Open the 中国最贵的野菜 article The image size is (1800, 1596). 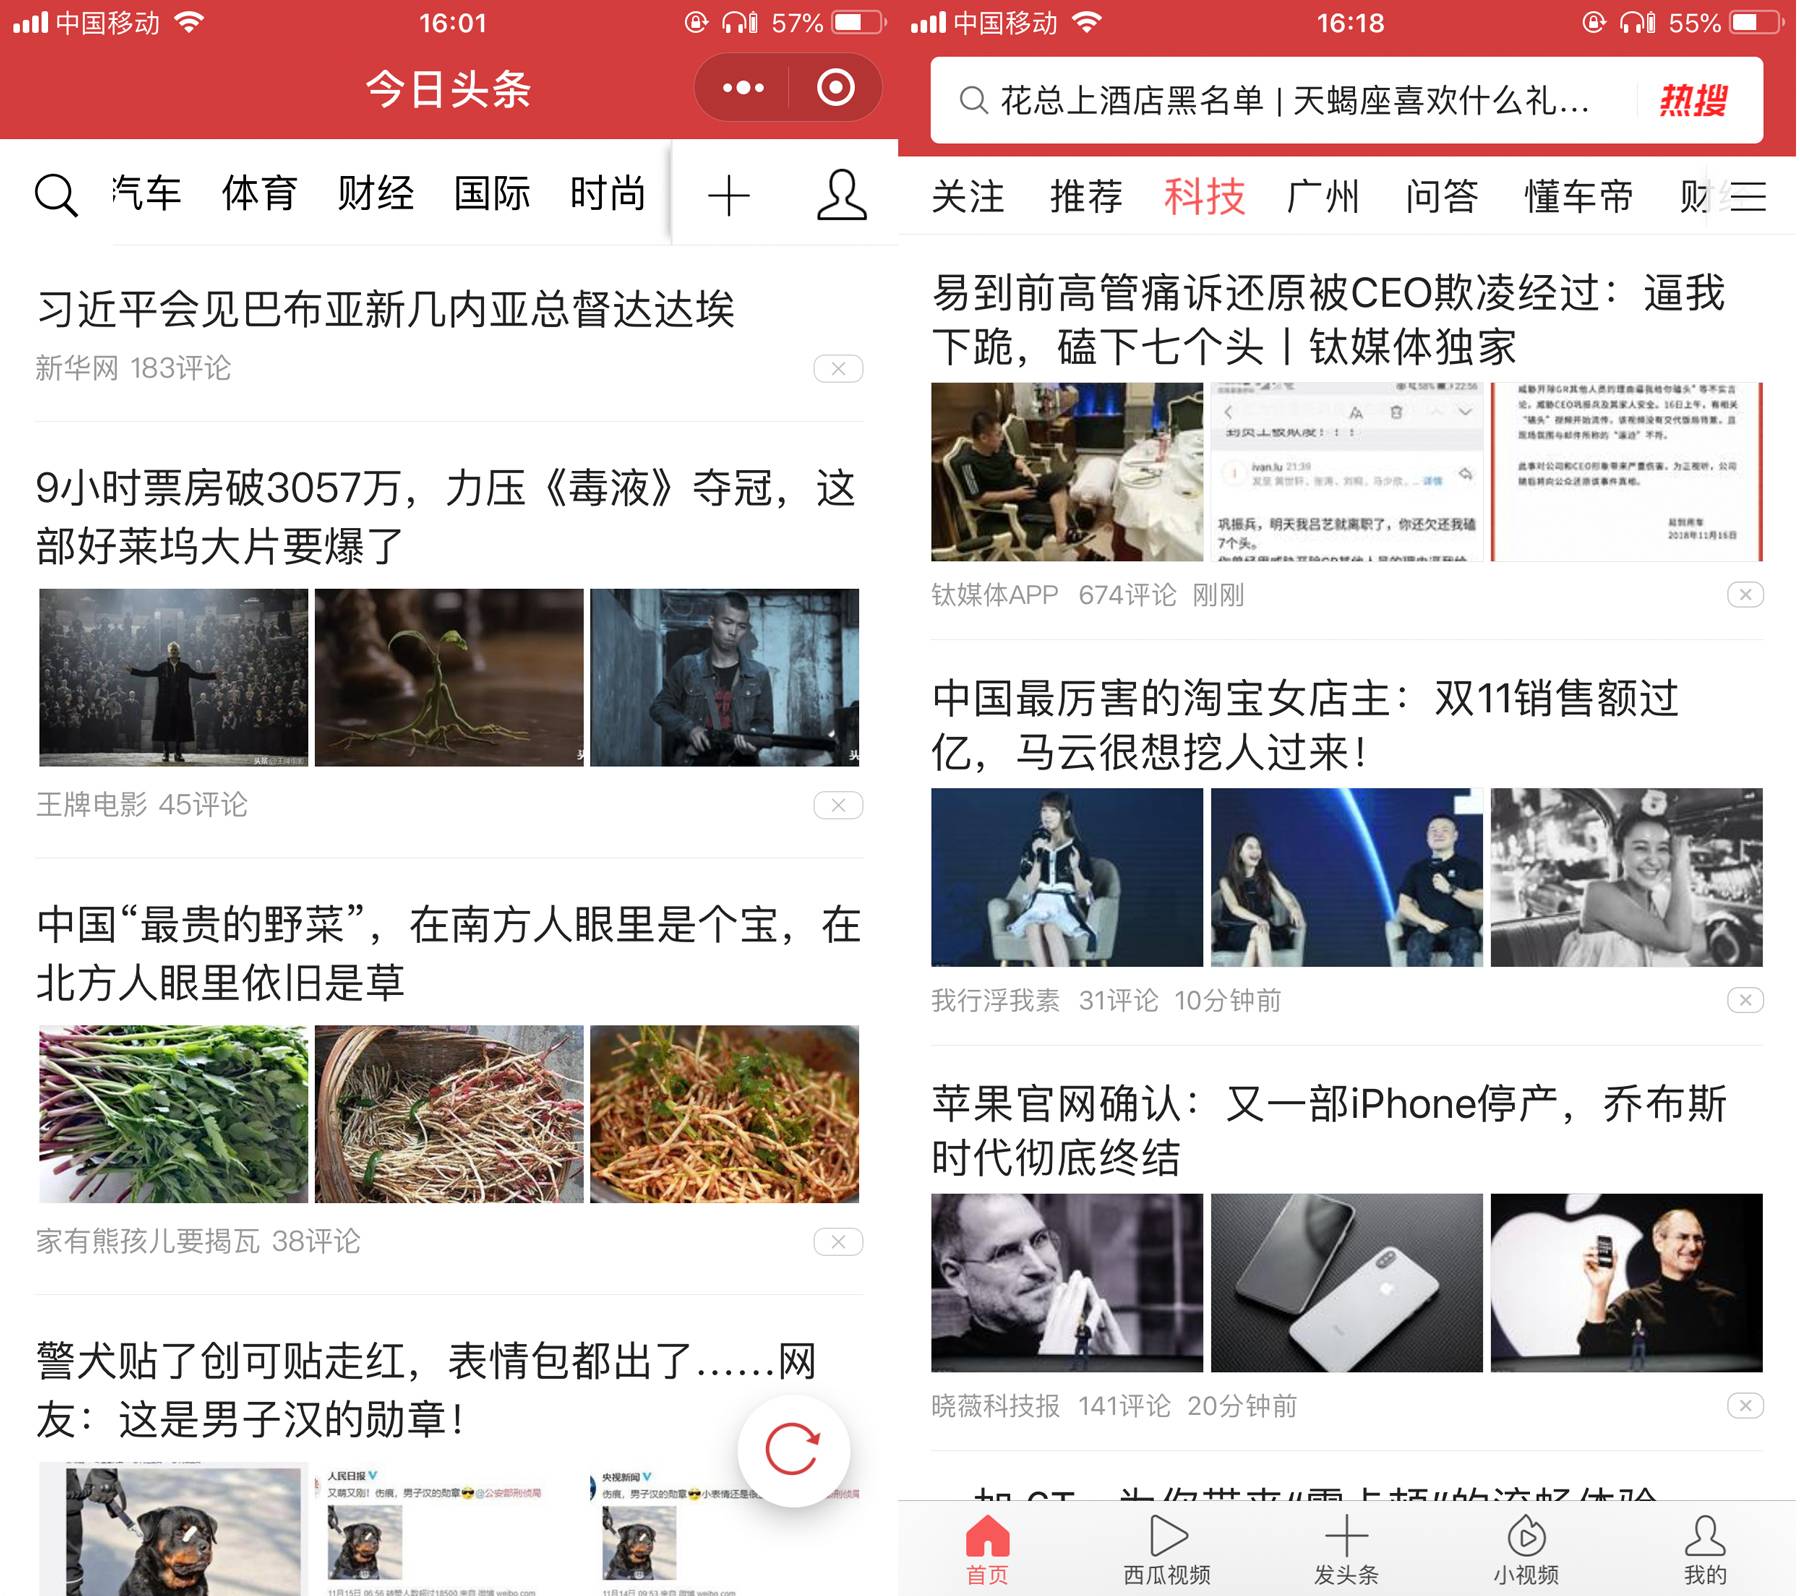pos(448,953)
